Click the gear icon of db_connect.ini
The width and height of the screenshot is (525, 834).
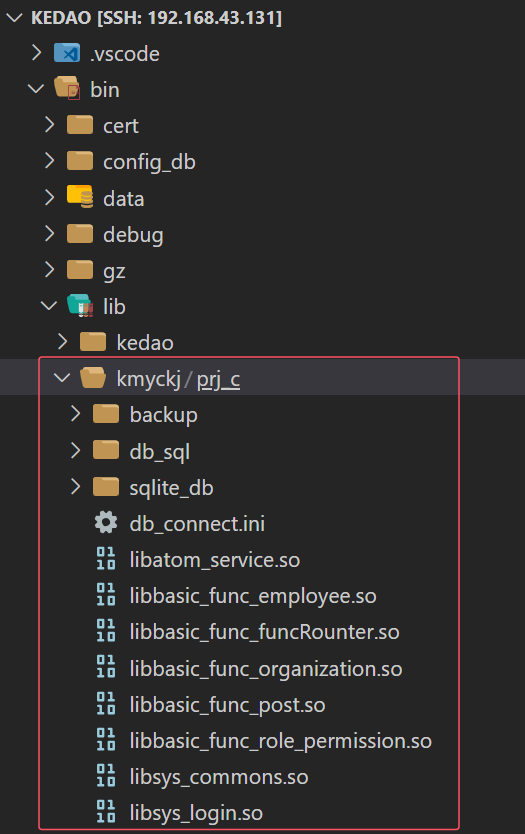click(106, 523)
